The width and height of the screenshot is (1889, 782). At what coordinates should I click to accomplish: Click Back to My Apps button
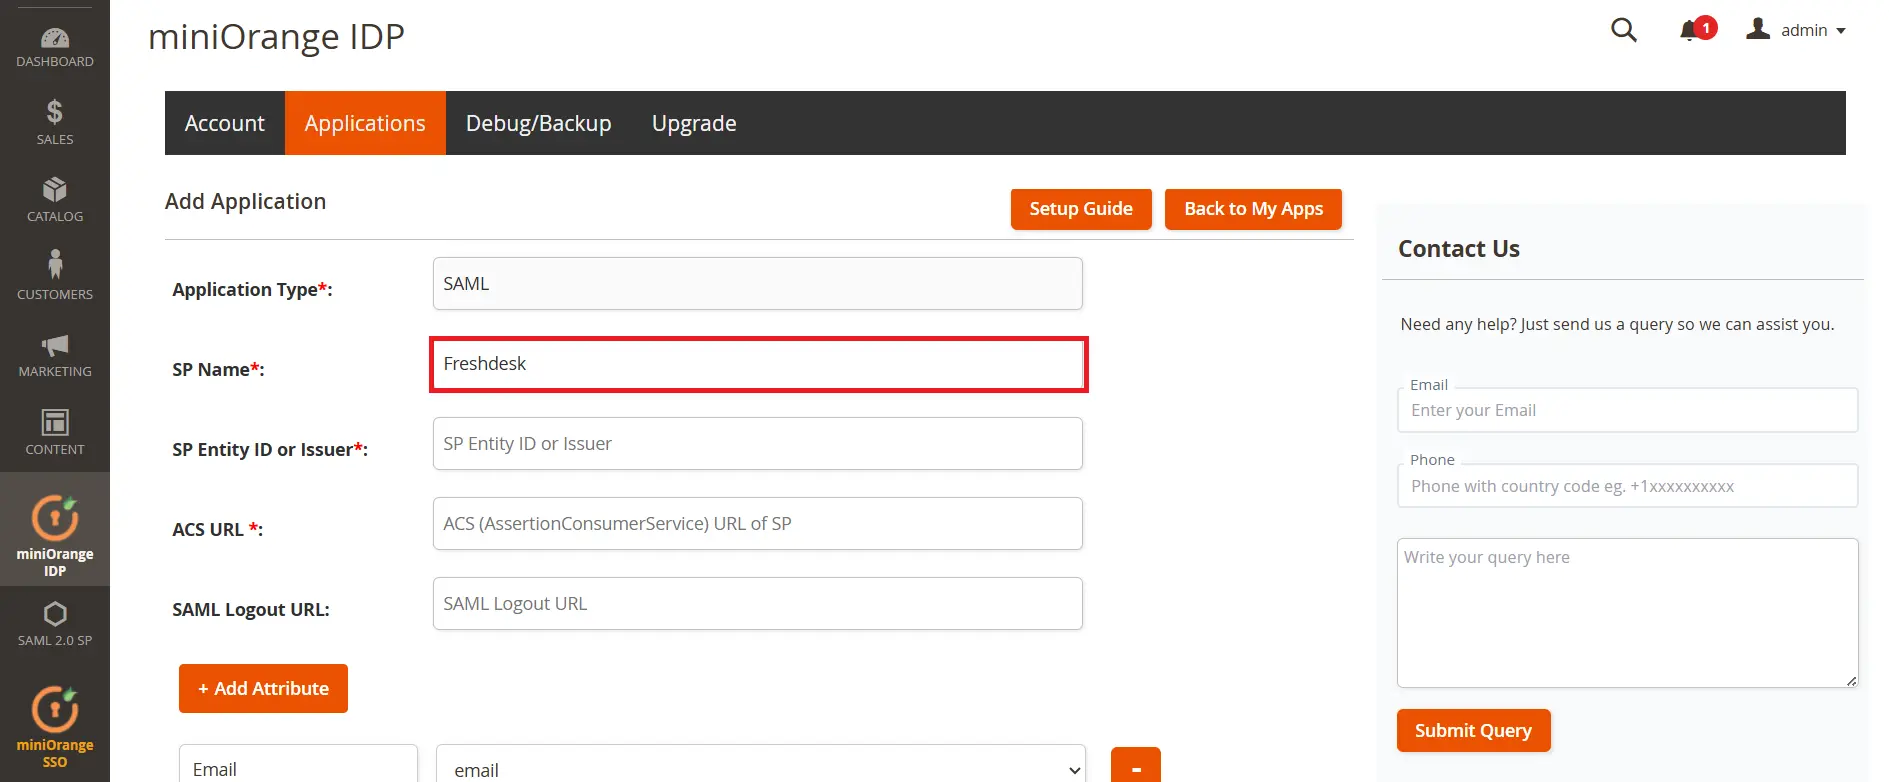pyautogui.click(x=1253, y=209)
